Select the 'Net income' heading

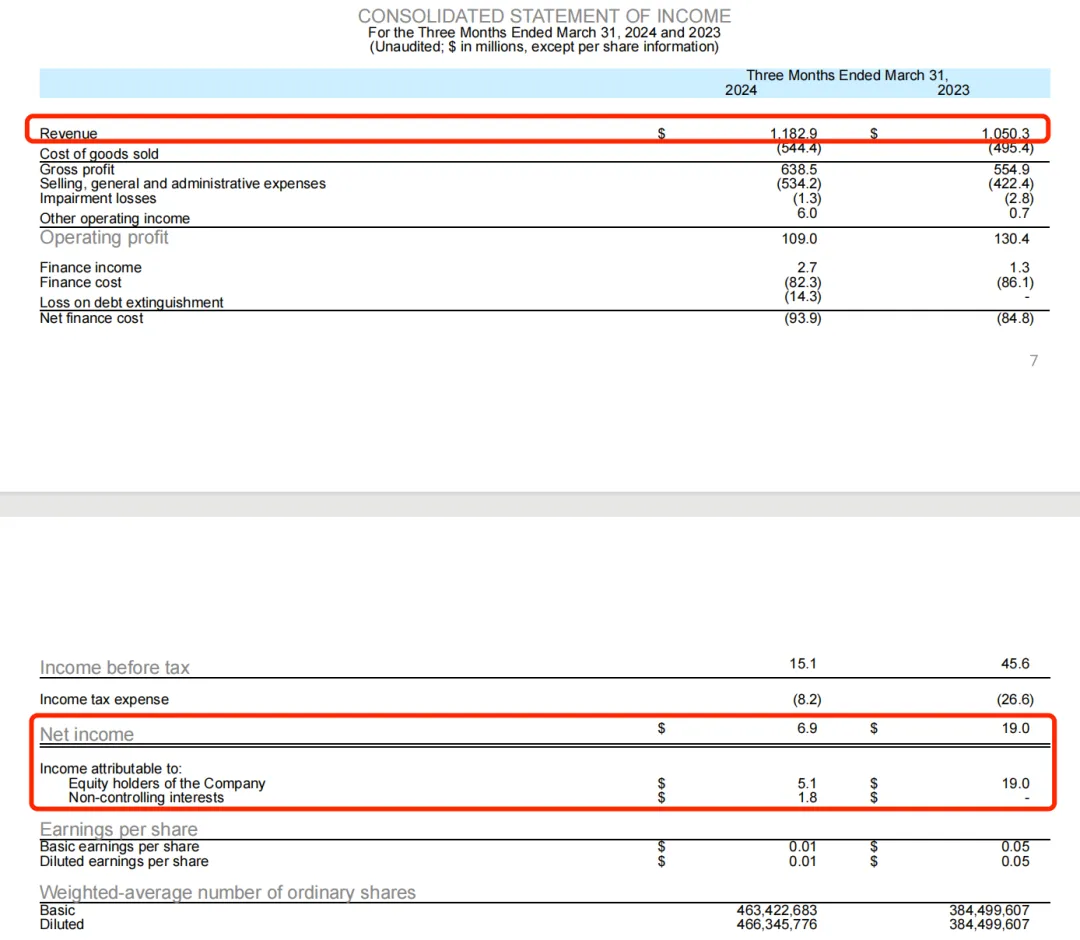(x=87, y=735)
